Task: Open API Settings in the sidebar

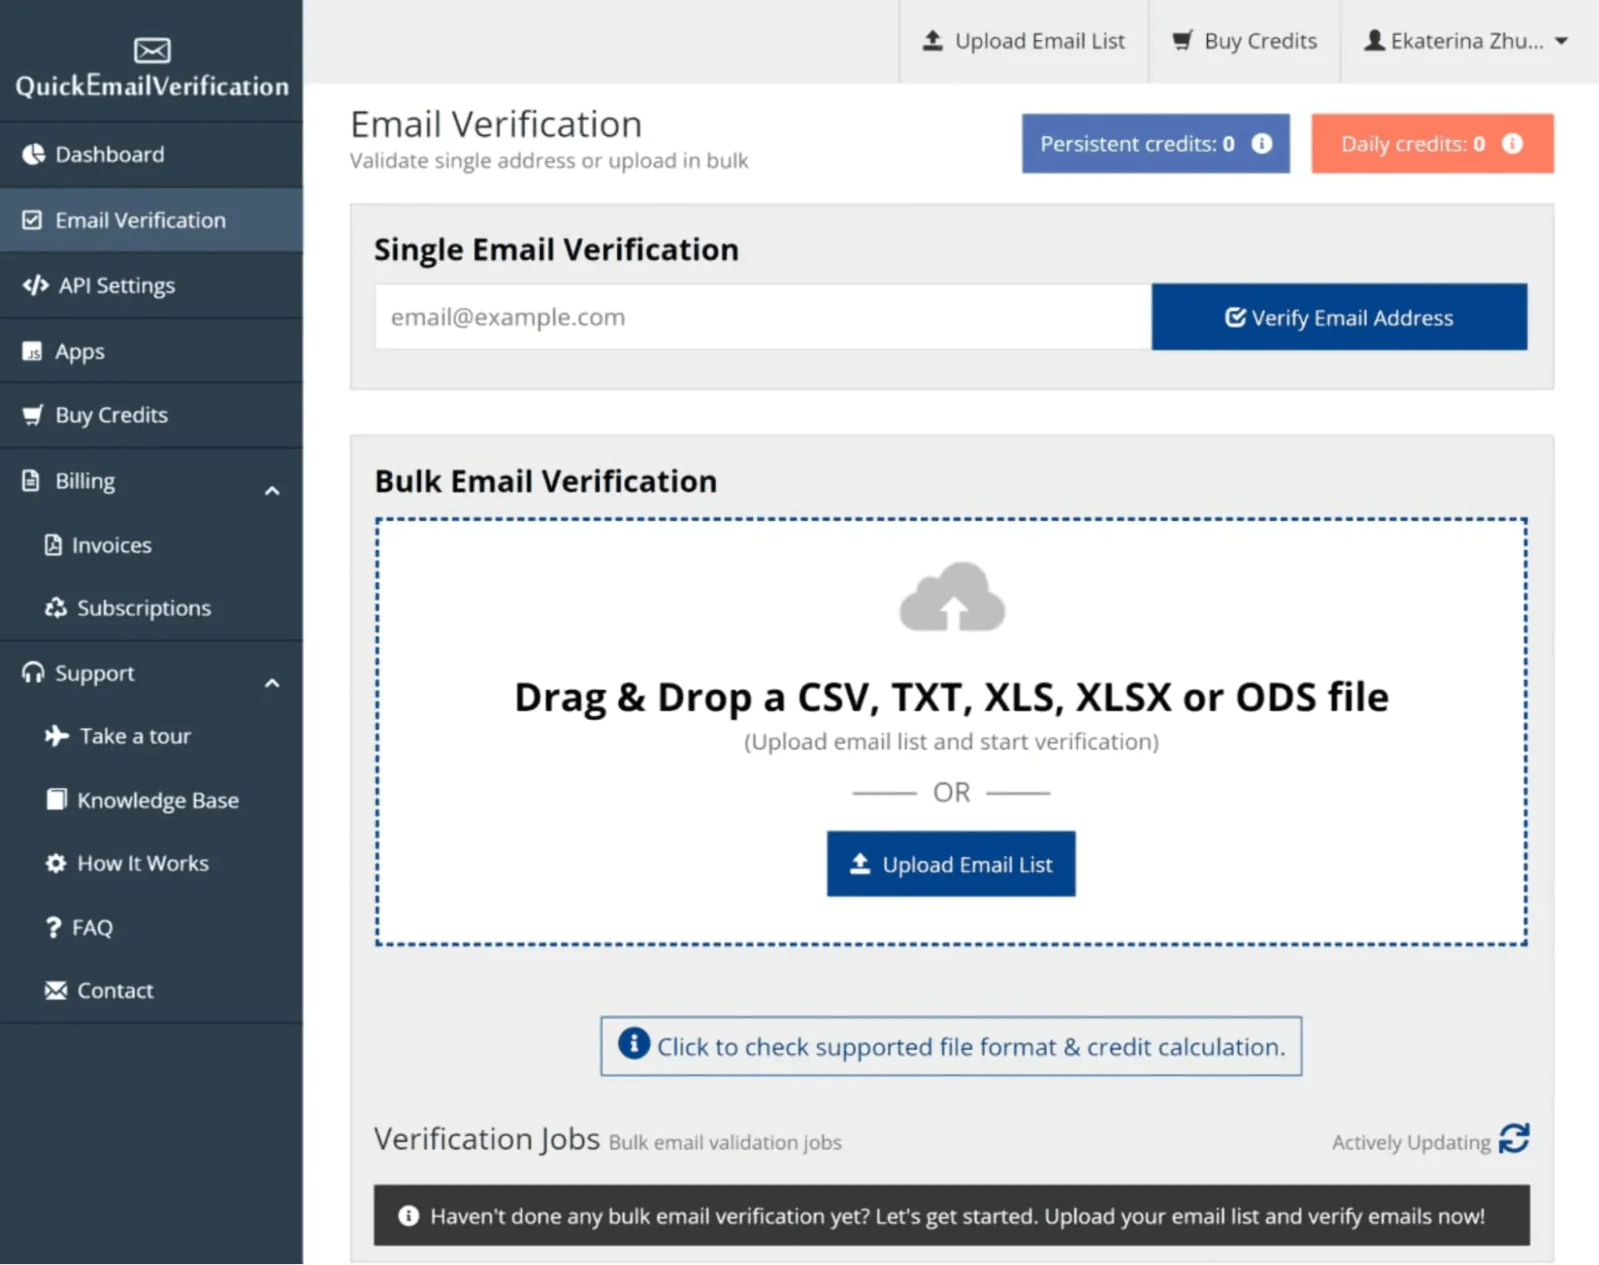Action: click(x=116, y=286)
